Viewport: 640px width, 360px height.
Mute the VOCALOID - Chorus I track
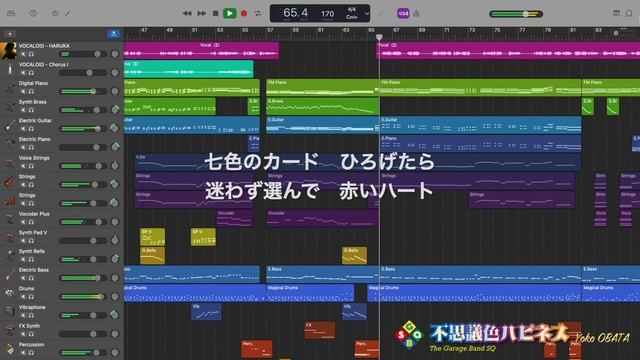click(x=23, y=73)
